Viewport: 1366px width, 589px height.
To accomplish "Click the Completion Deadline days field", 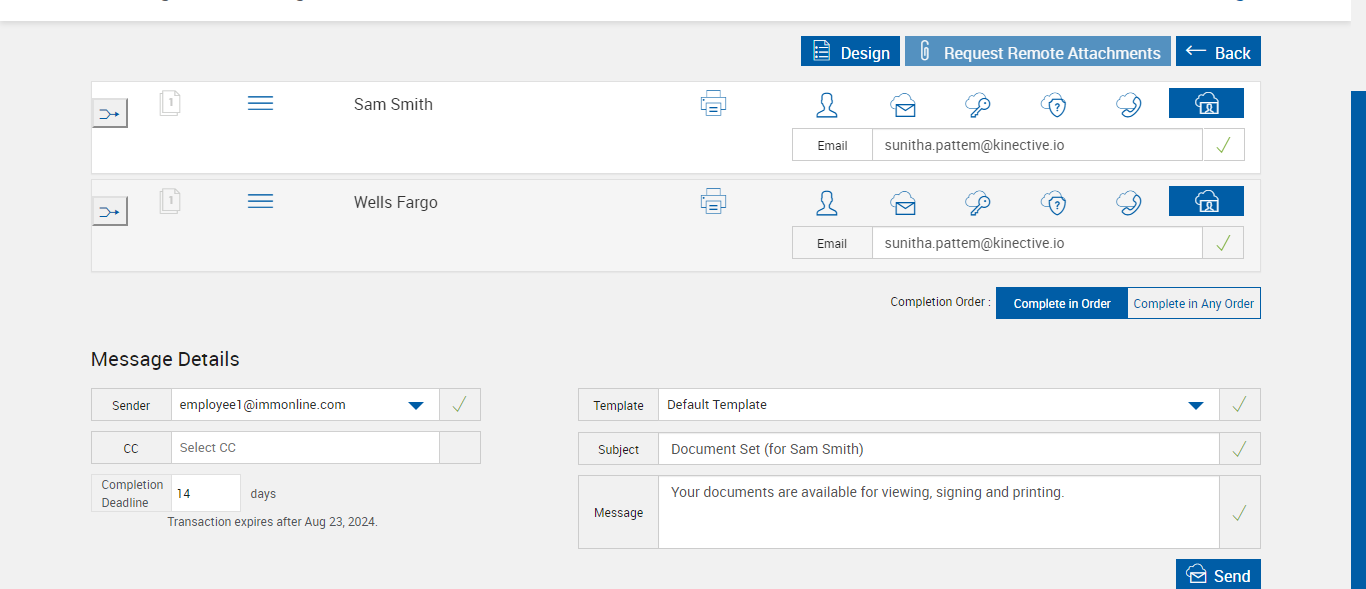I will 206,493.
